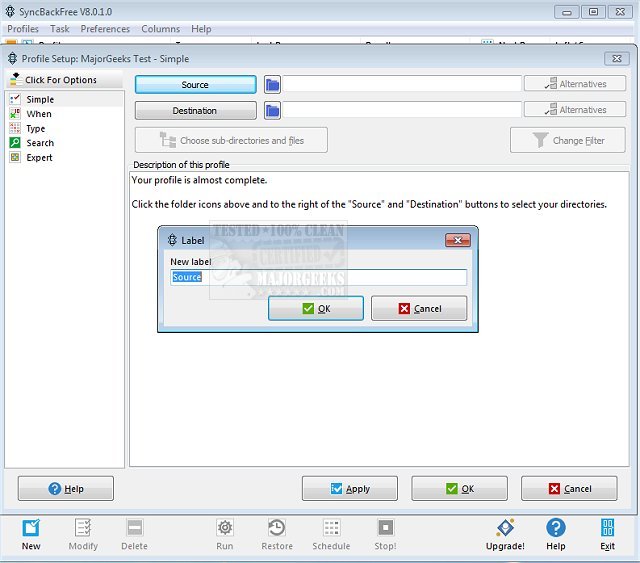Click the New profile toolbar icon
The width and height of the screenshot is (640, 563).
31,528
